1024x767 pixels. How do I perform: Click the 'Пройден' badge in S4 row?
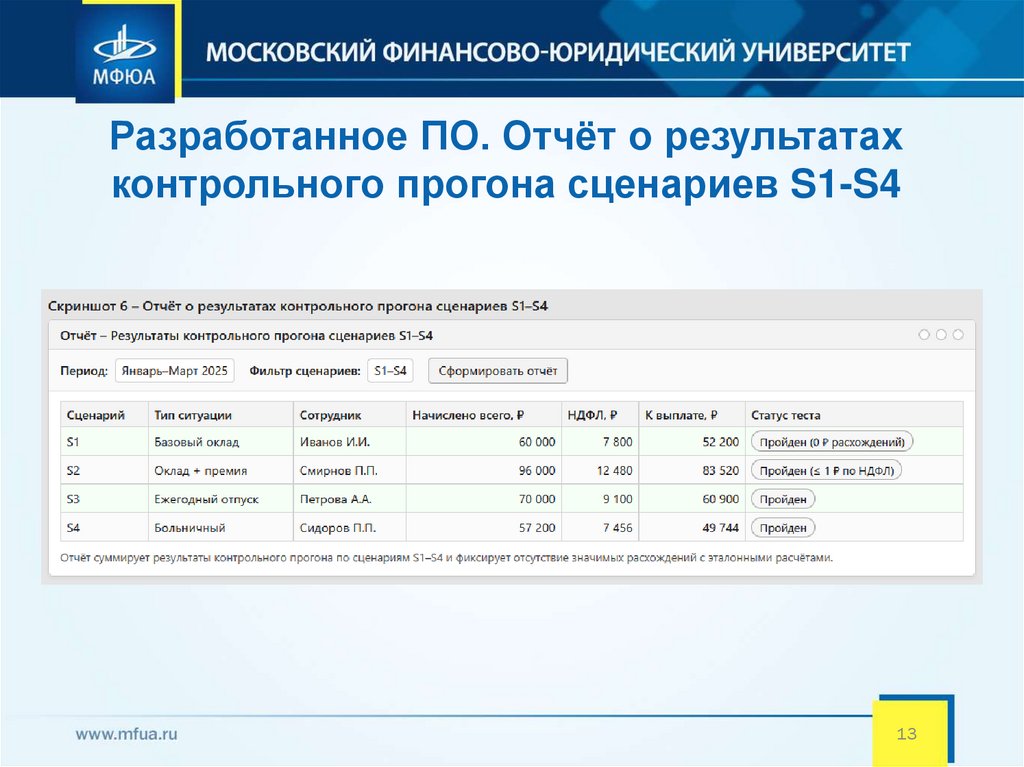click(783, 528)
